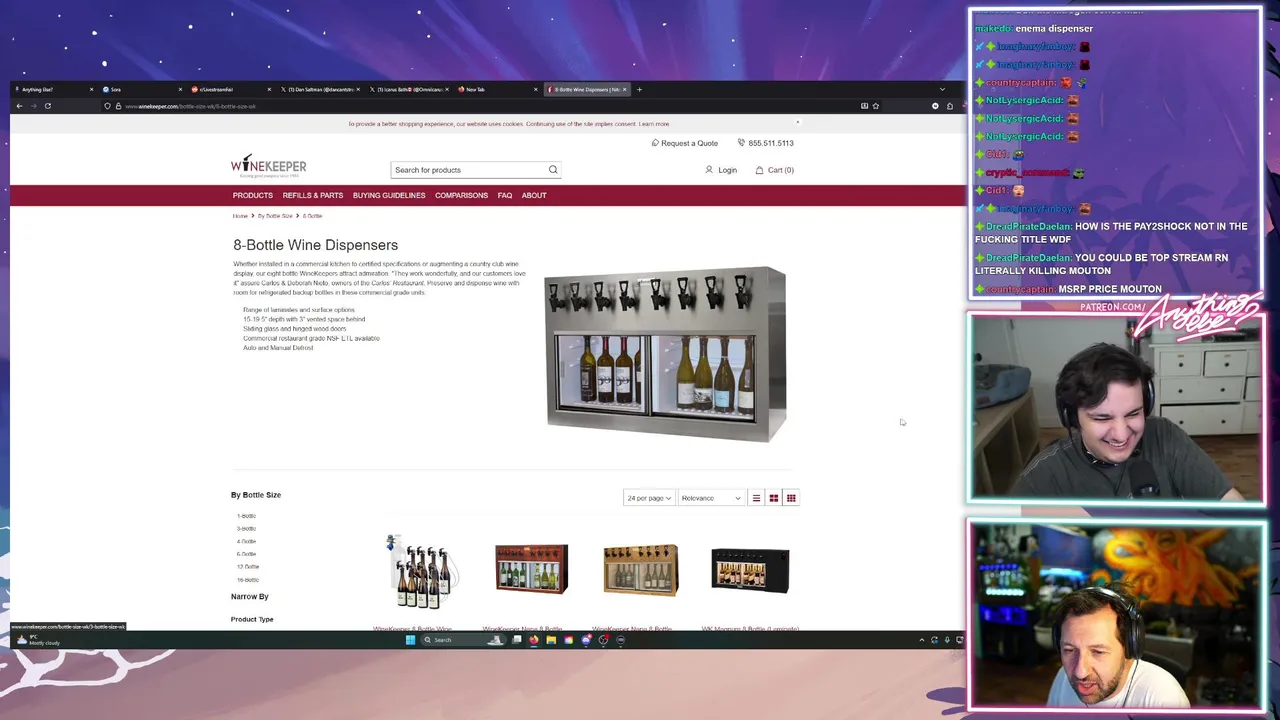Open the oak Napa 8 Bottle thumbnail
The image size is (1280, 720).
pyautogui.click(x=641, y=569)
